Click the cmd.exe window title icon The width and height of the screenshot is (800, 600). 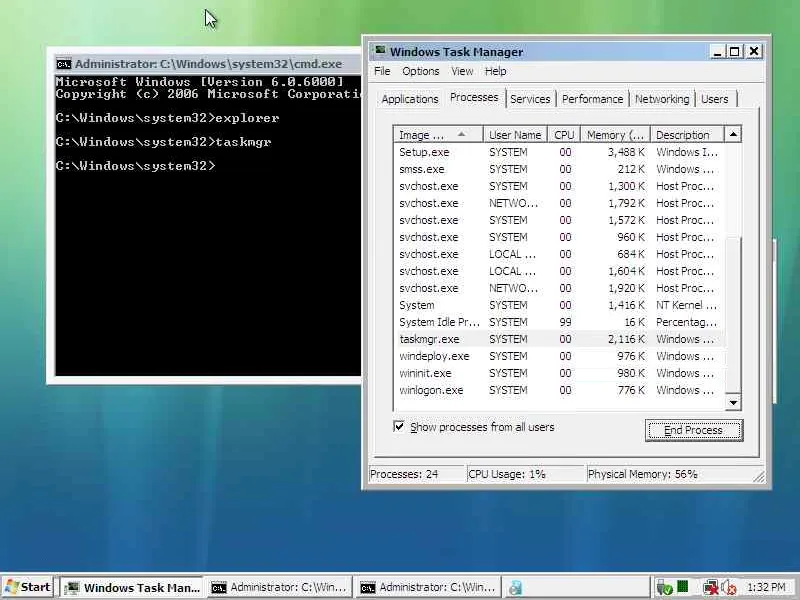[x=64, y=64]
